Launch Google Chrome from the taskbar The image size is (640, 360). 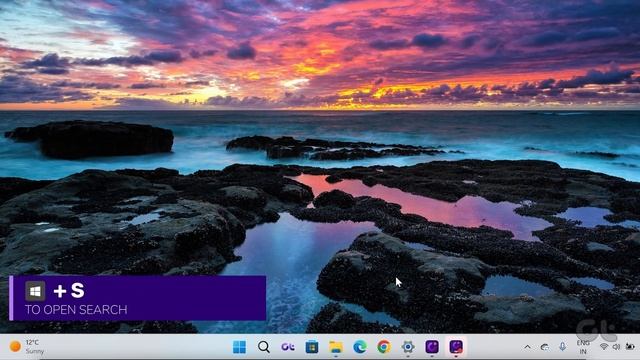(x=384, y=347)
